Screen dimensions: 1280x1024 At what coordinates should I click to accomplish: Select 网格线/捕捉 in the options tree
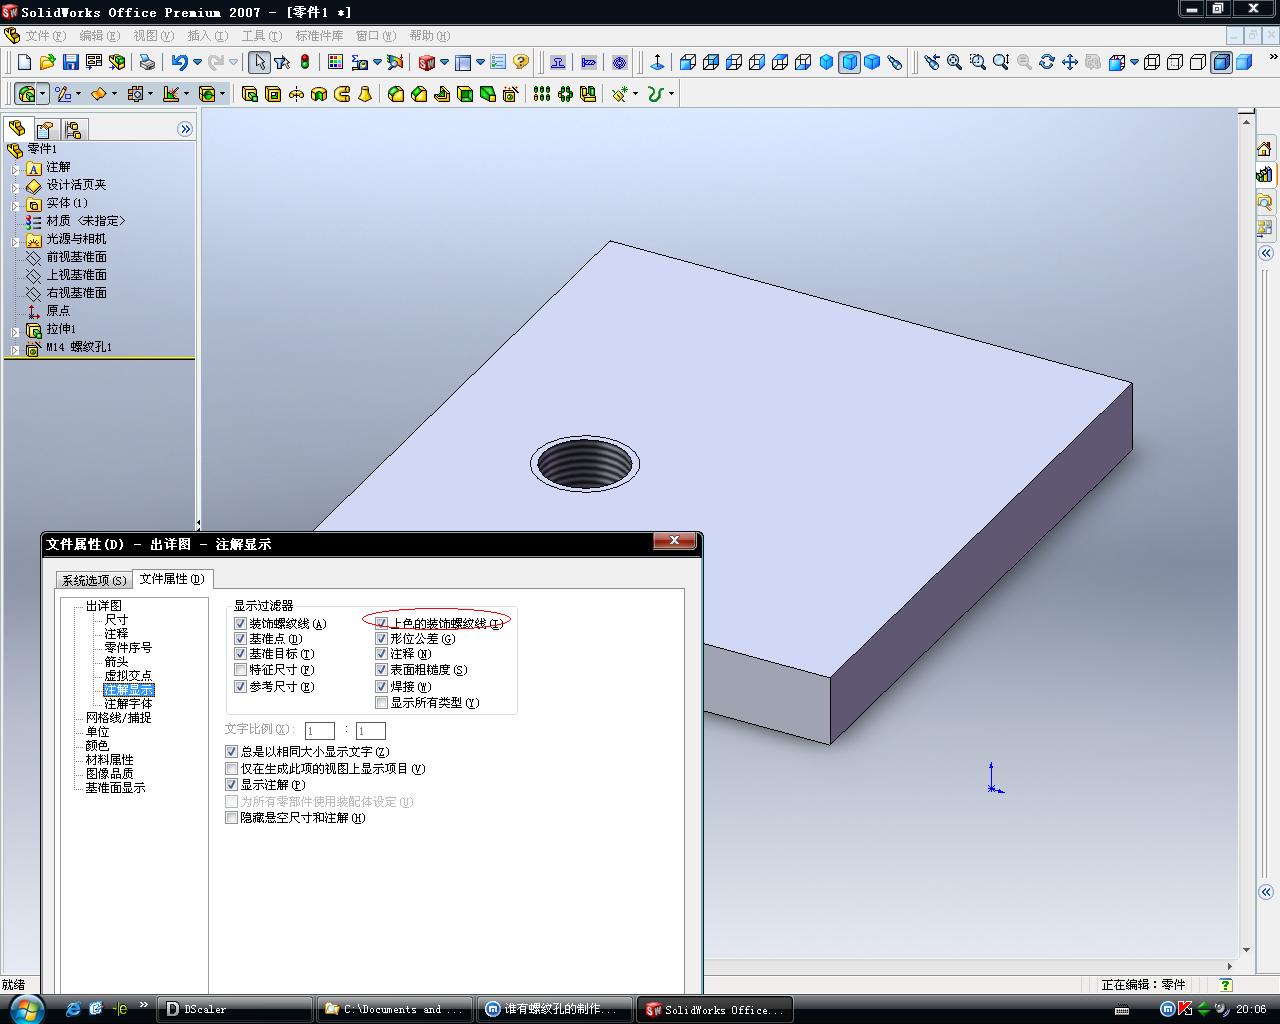118,718
